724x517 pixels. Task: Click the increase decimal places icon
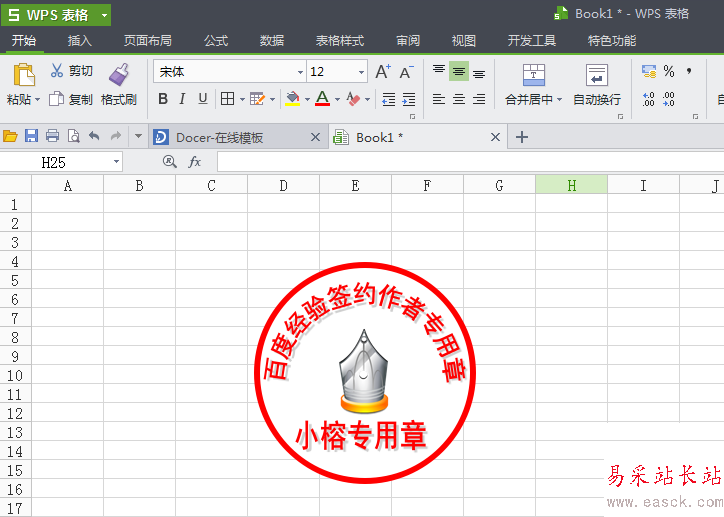[648, 99]
